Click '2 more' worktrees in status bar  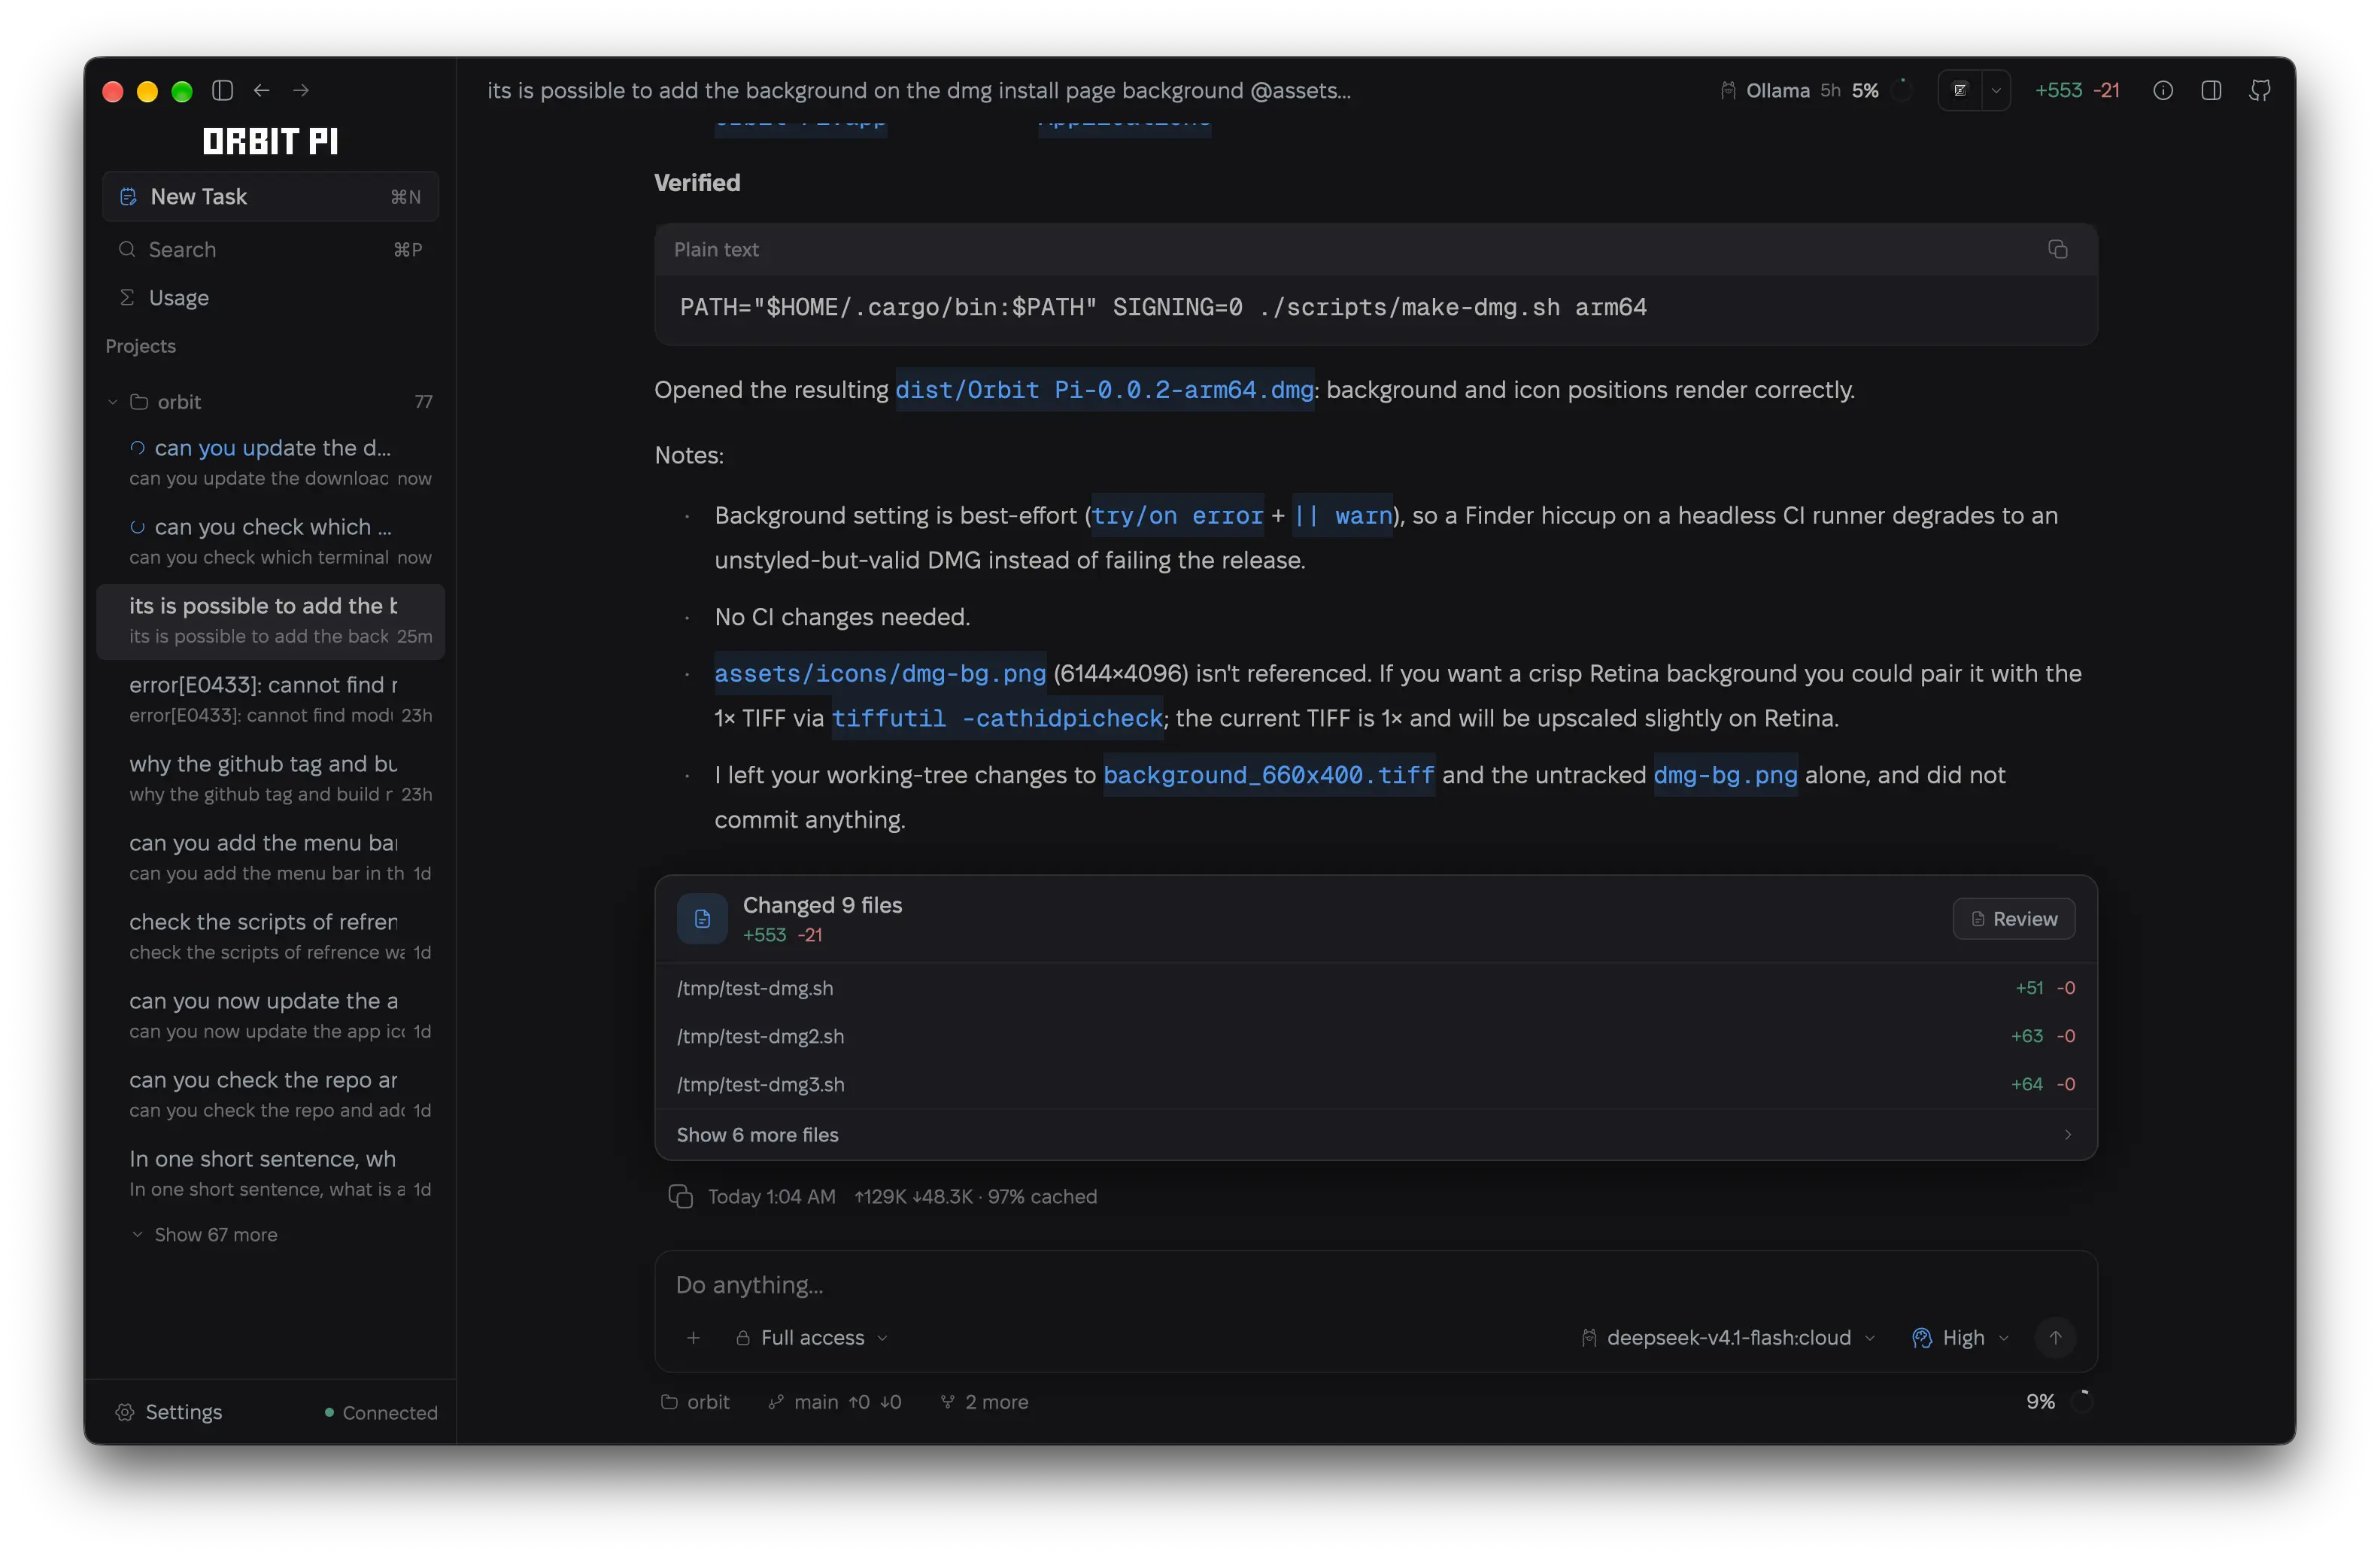984,1402
